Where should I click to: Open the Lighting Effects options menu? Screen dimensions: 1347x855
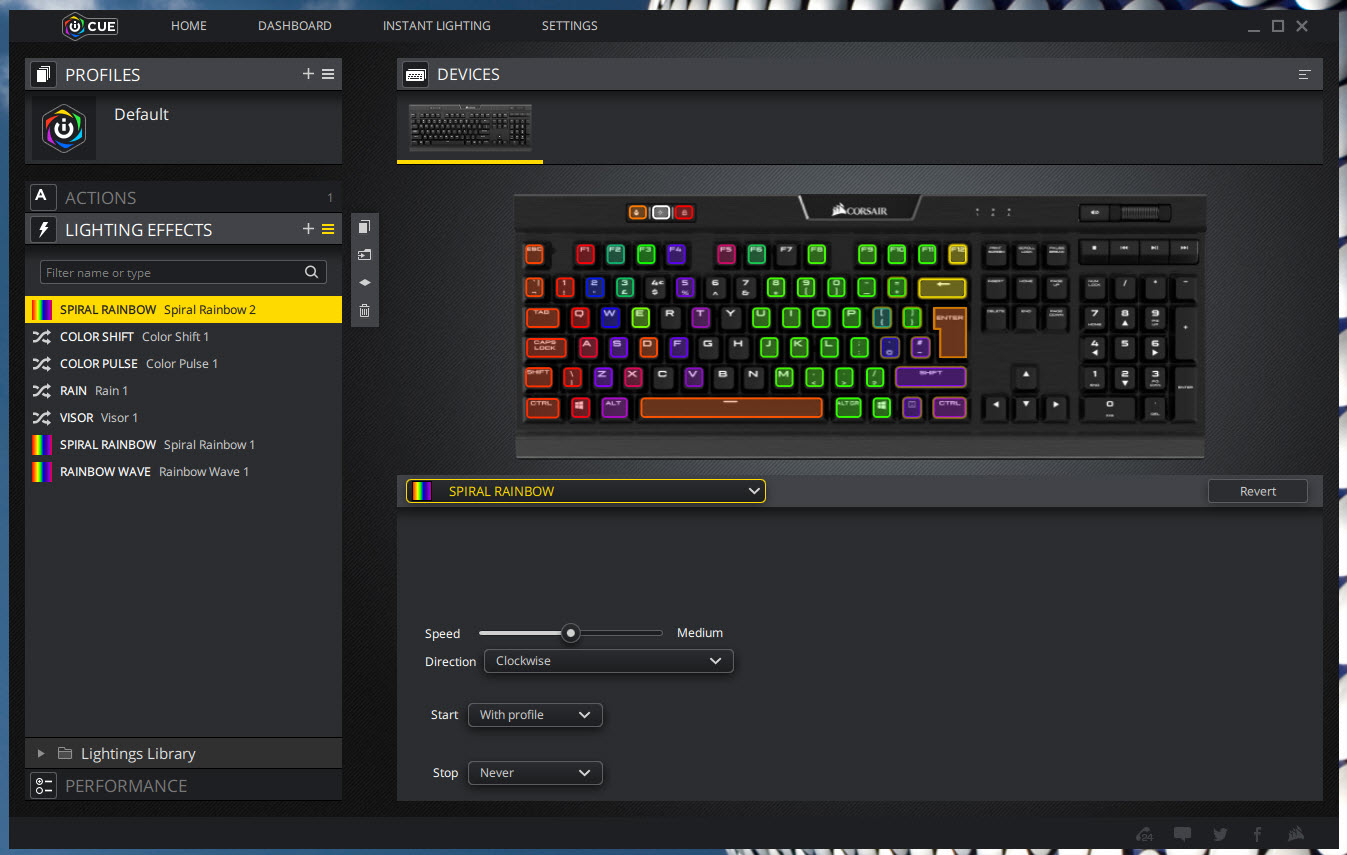[x=328, y=229]
